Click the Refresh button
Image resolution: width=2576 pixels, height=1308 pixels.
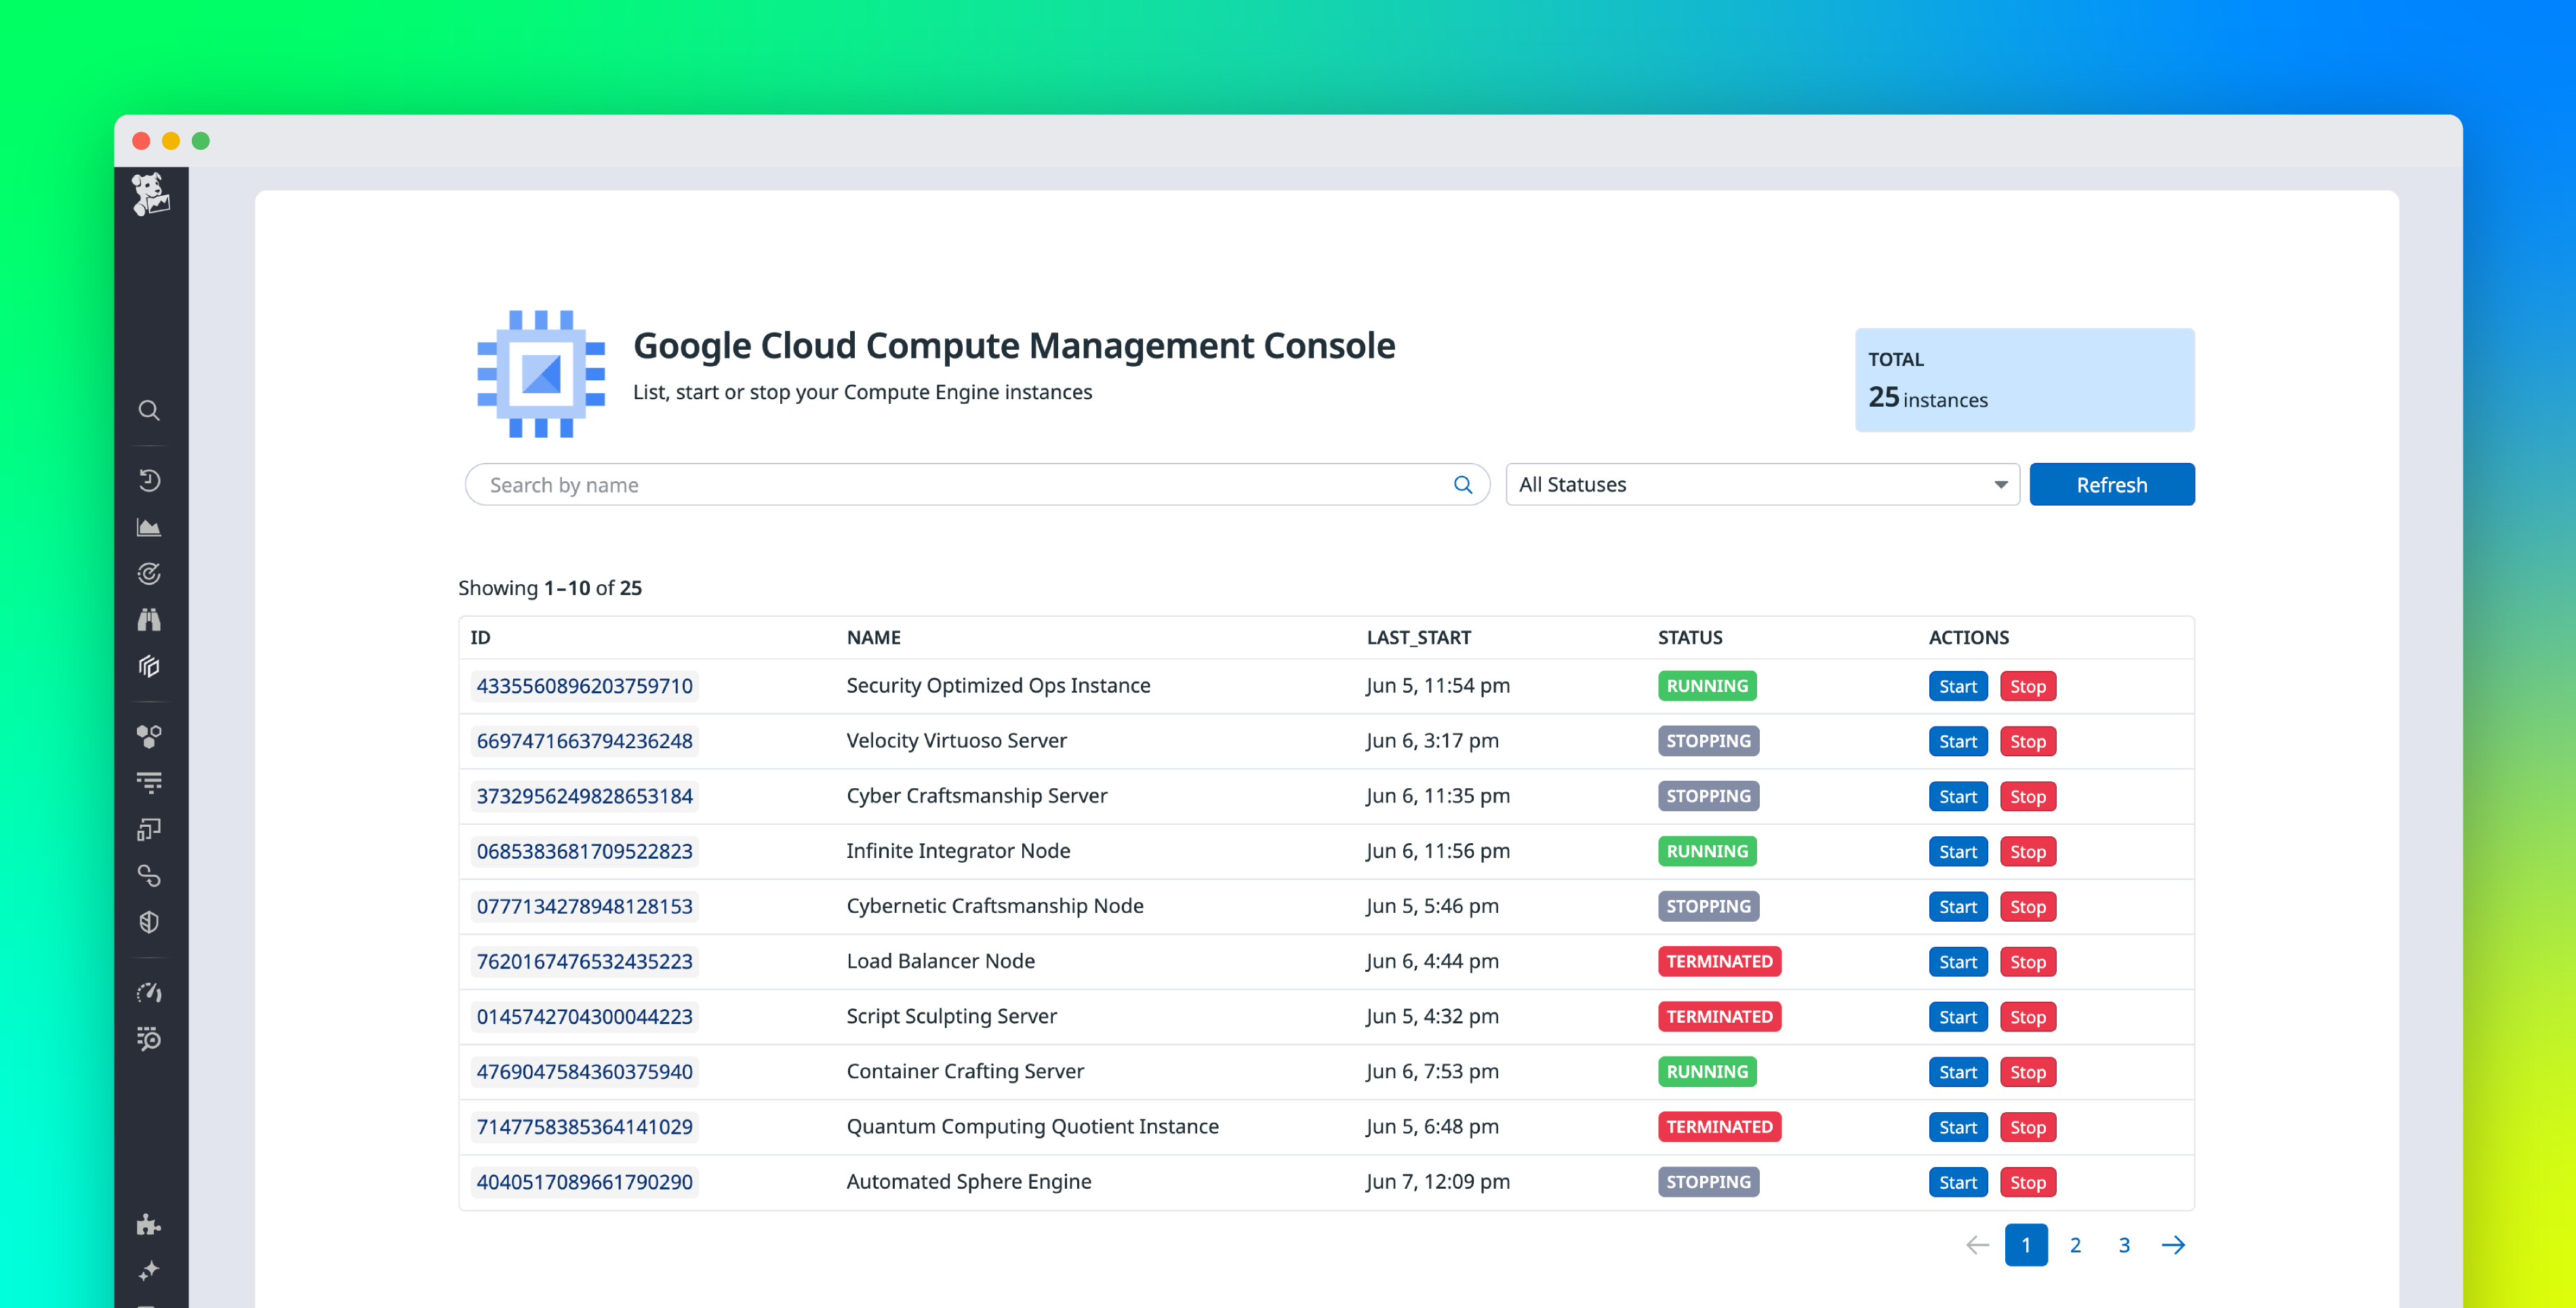pos(2112,484)
